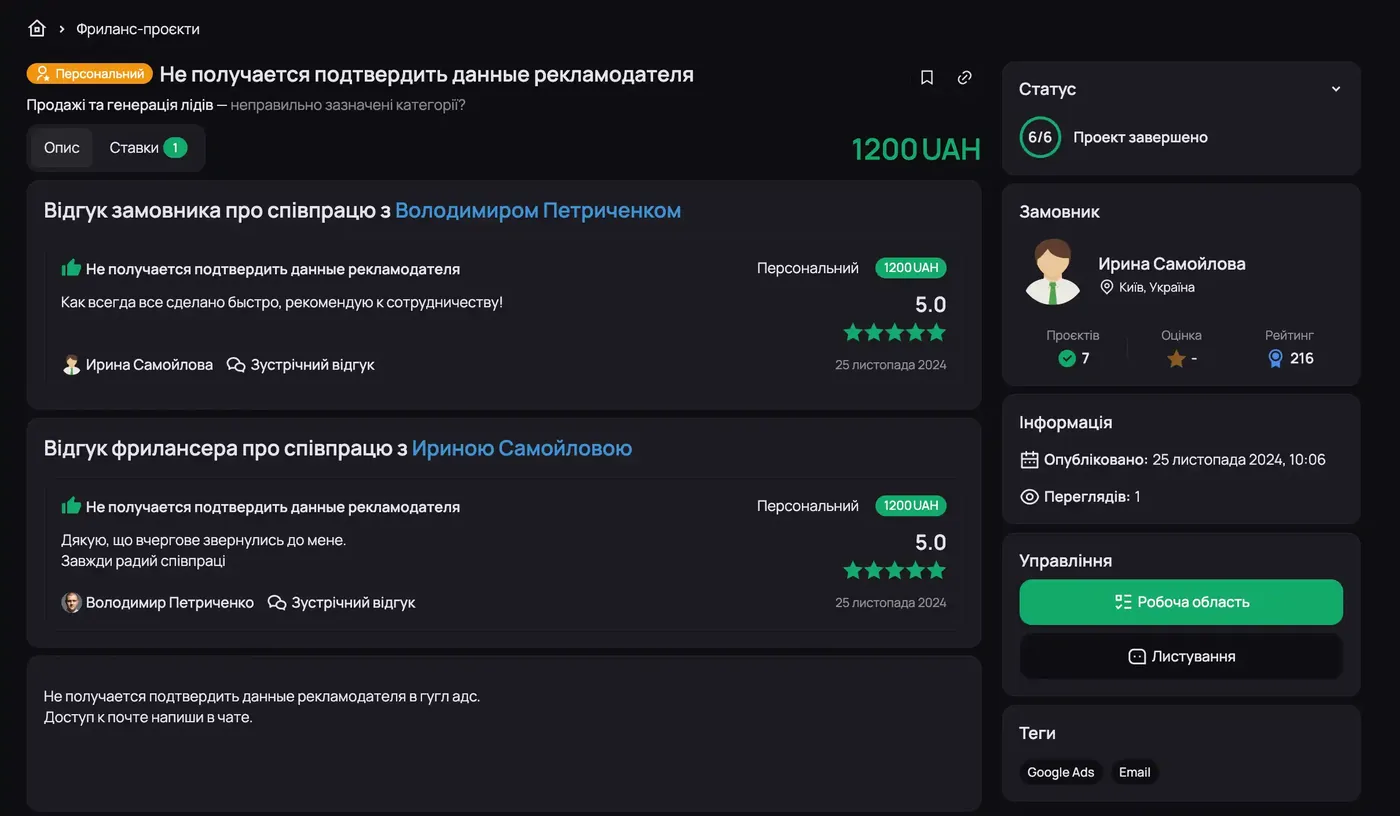
Task: Click the eye icon next to Переглядів
Action: (x=1029, y=497)
